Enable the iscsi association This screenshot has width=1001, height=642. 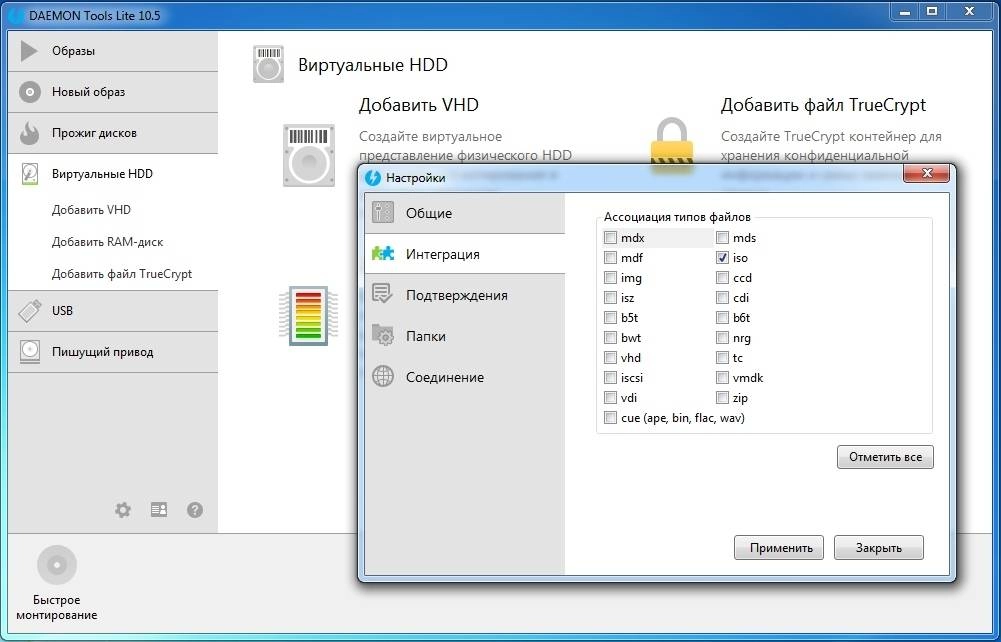pyautogui.click(x=610, y=378)
